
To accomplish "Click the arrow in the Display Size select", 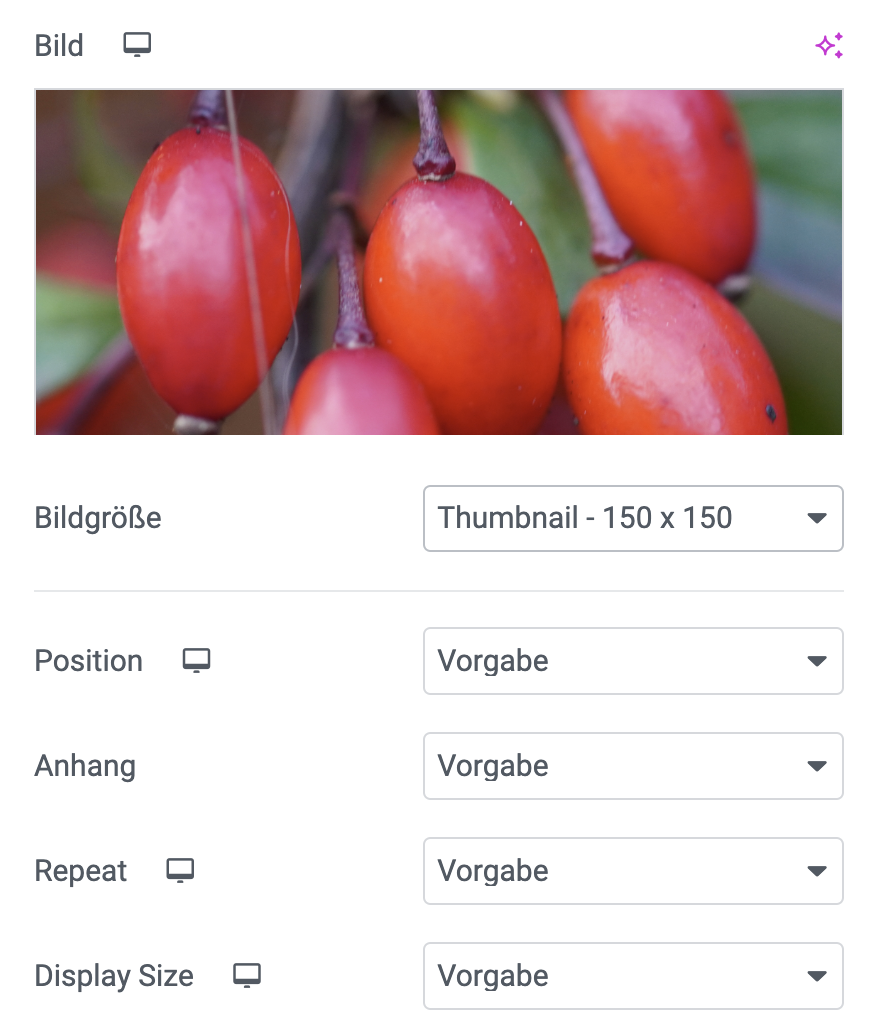I will click(x=817, y=976).
